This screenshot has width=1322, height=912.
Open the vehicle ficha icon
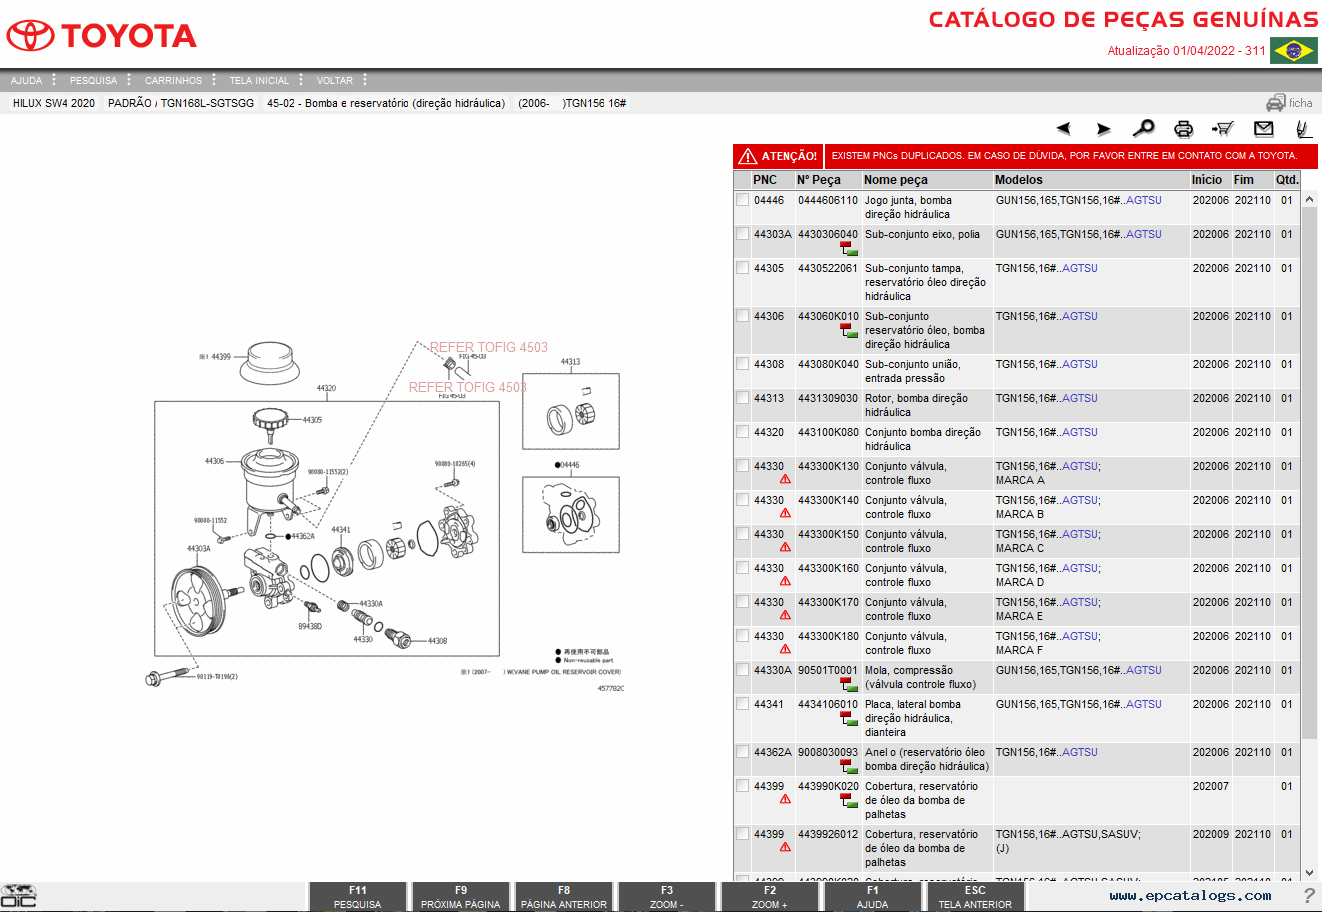pyautogui.click(x=1288, y=103)
